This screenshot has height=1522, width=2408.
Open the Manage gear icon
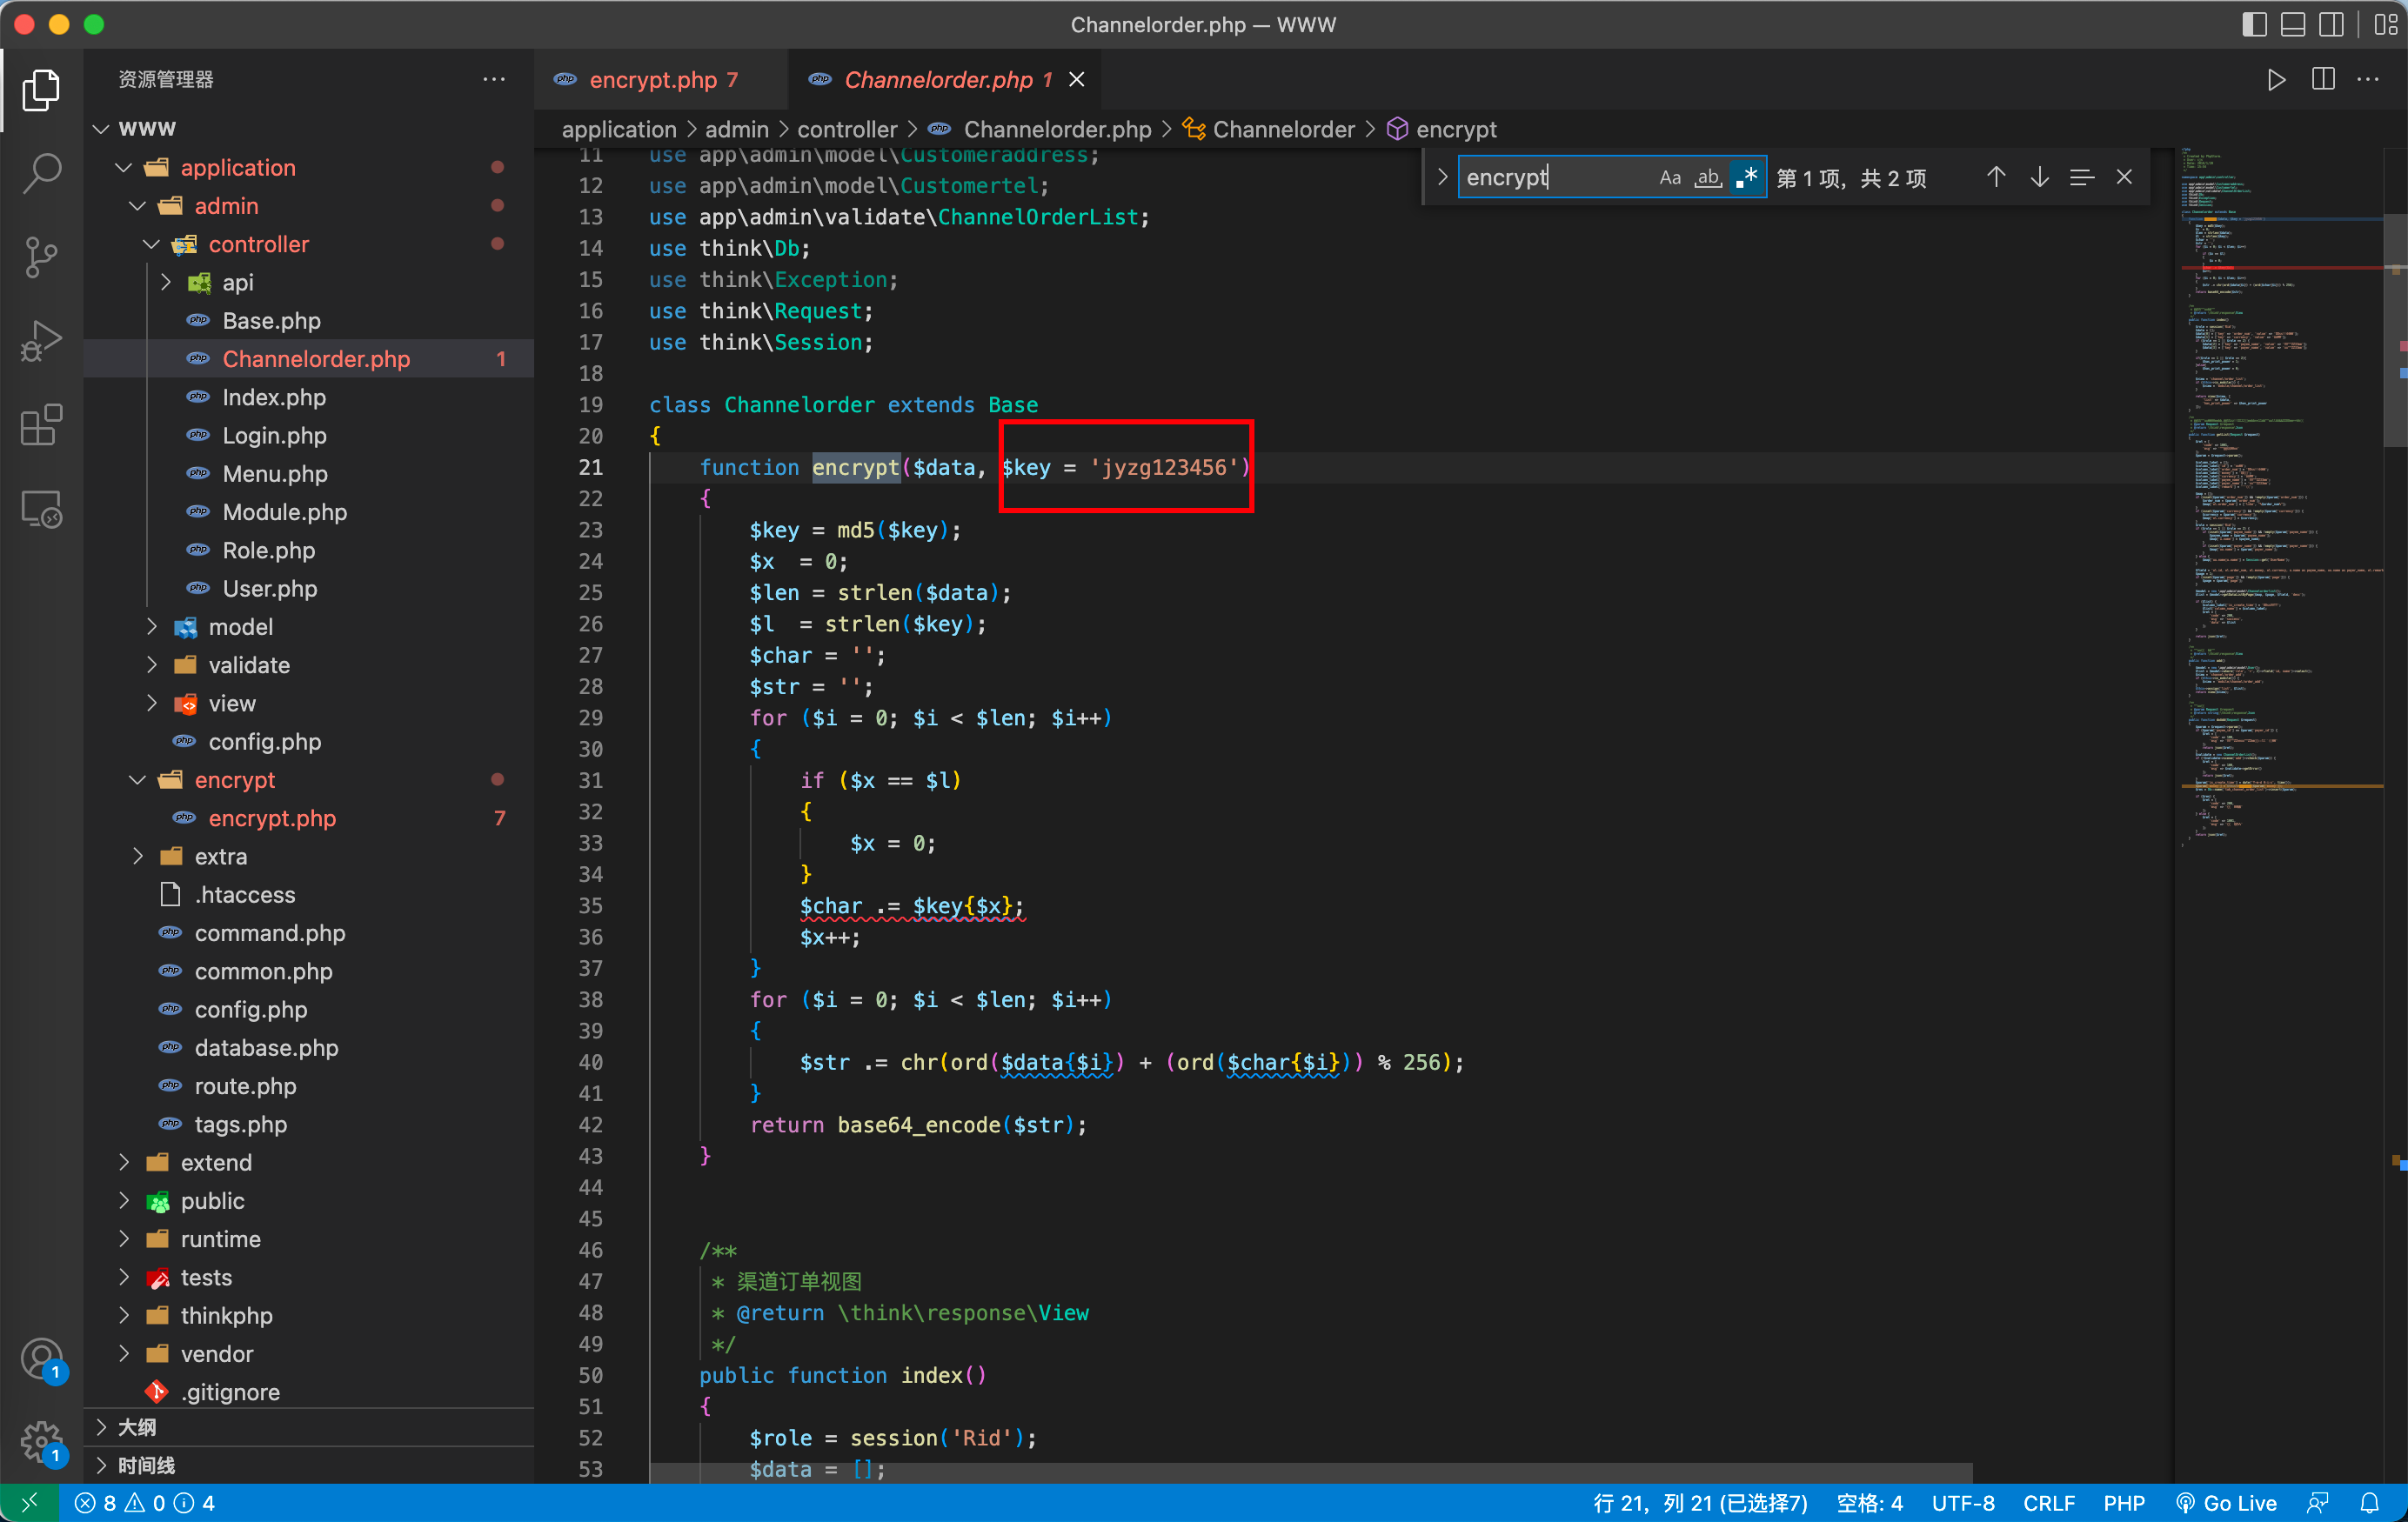tap(41, 1442)
